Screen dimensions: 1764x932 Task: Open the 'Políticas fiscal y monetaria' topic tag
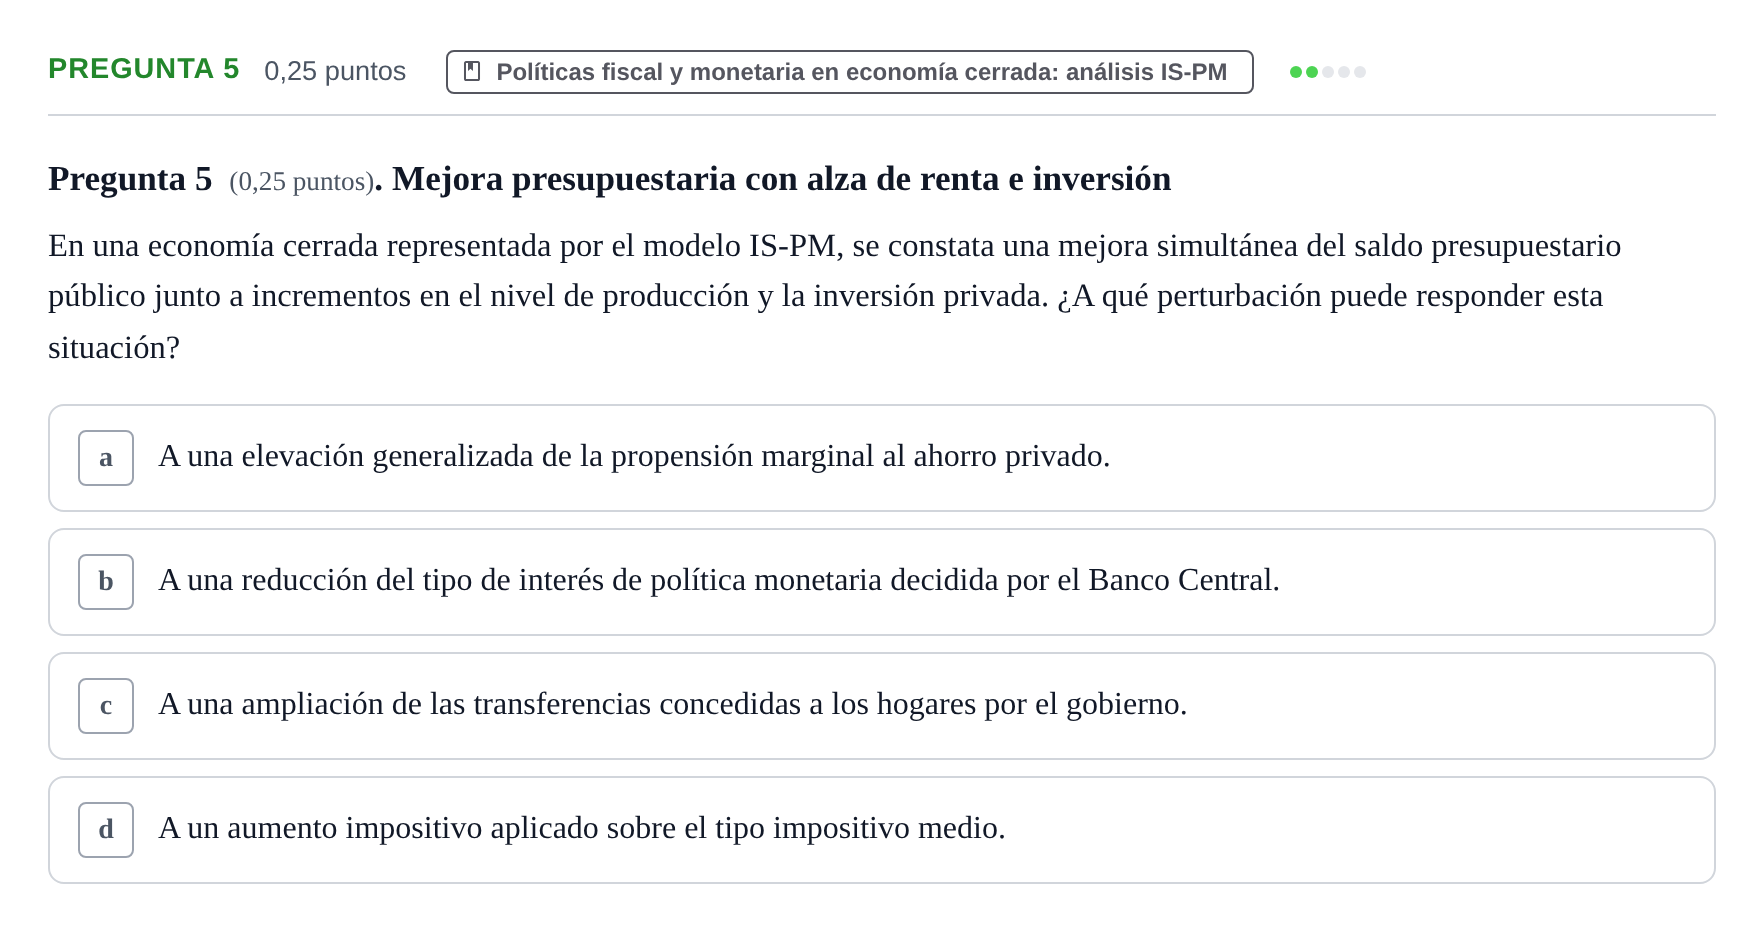(849, 72)
